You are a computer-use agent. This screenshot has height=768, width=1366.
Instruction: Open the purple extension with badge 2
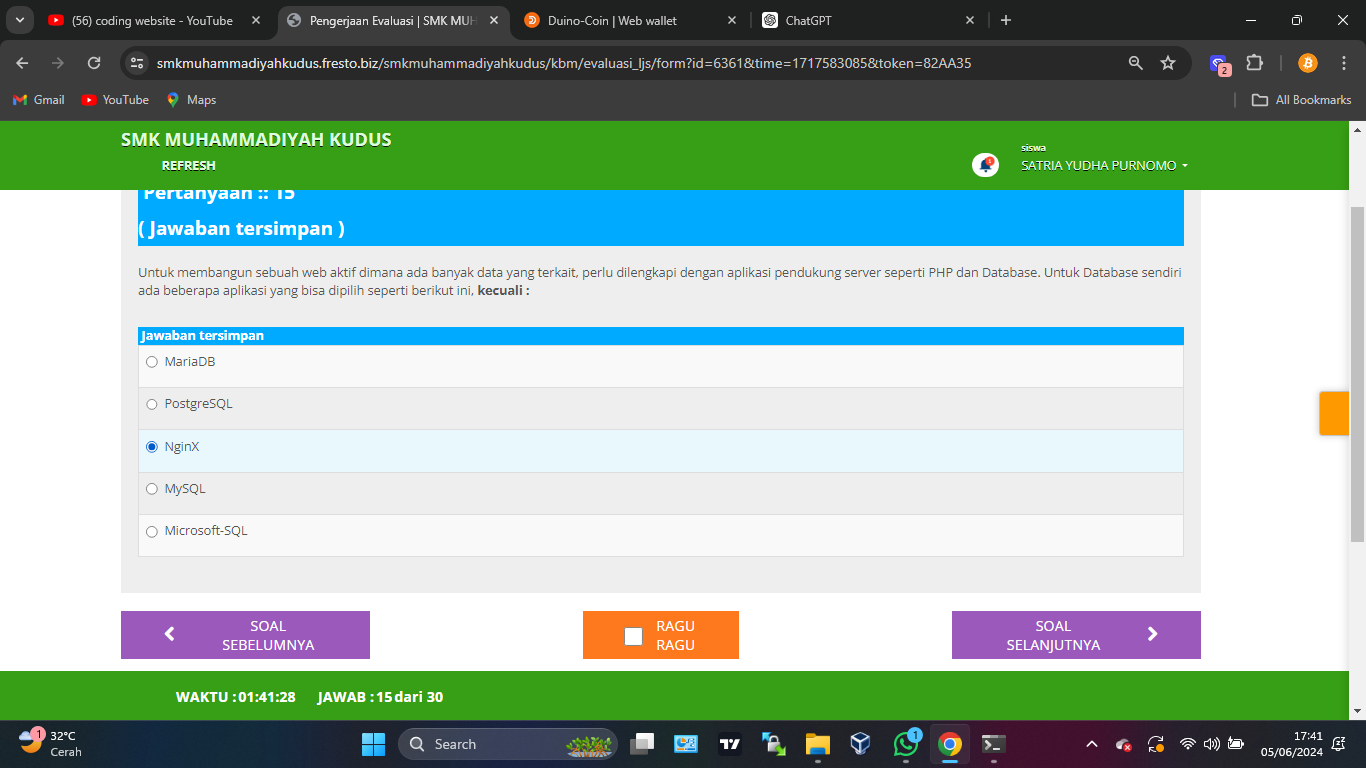(x=1220, y=64)
